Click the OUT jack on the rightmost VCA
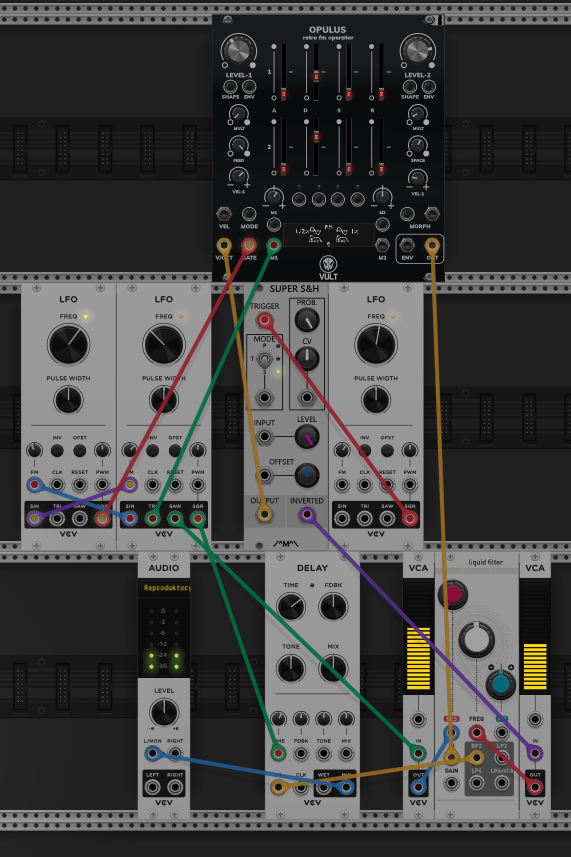The height and width of the screenshot is (857, 571). click(535, 787)
